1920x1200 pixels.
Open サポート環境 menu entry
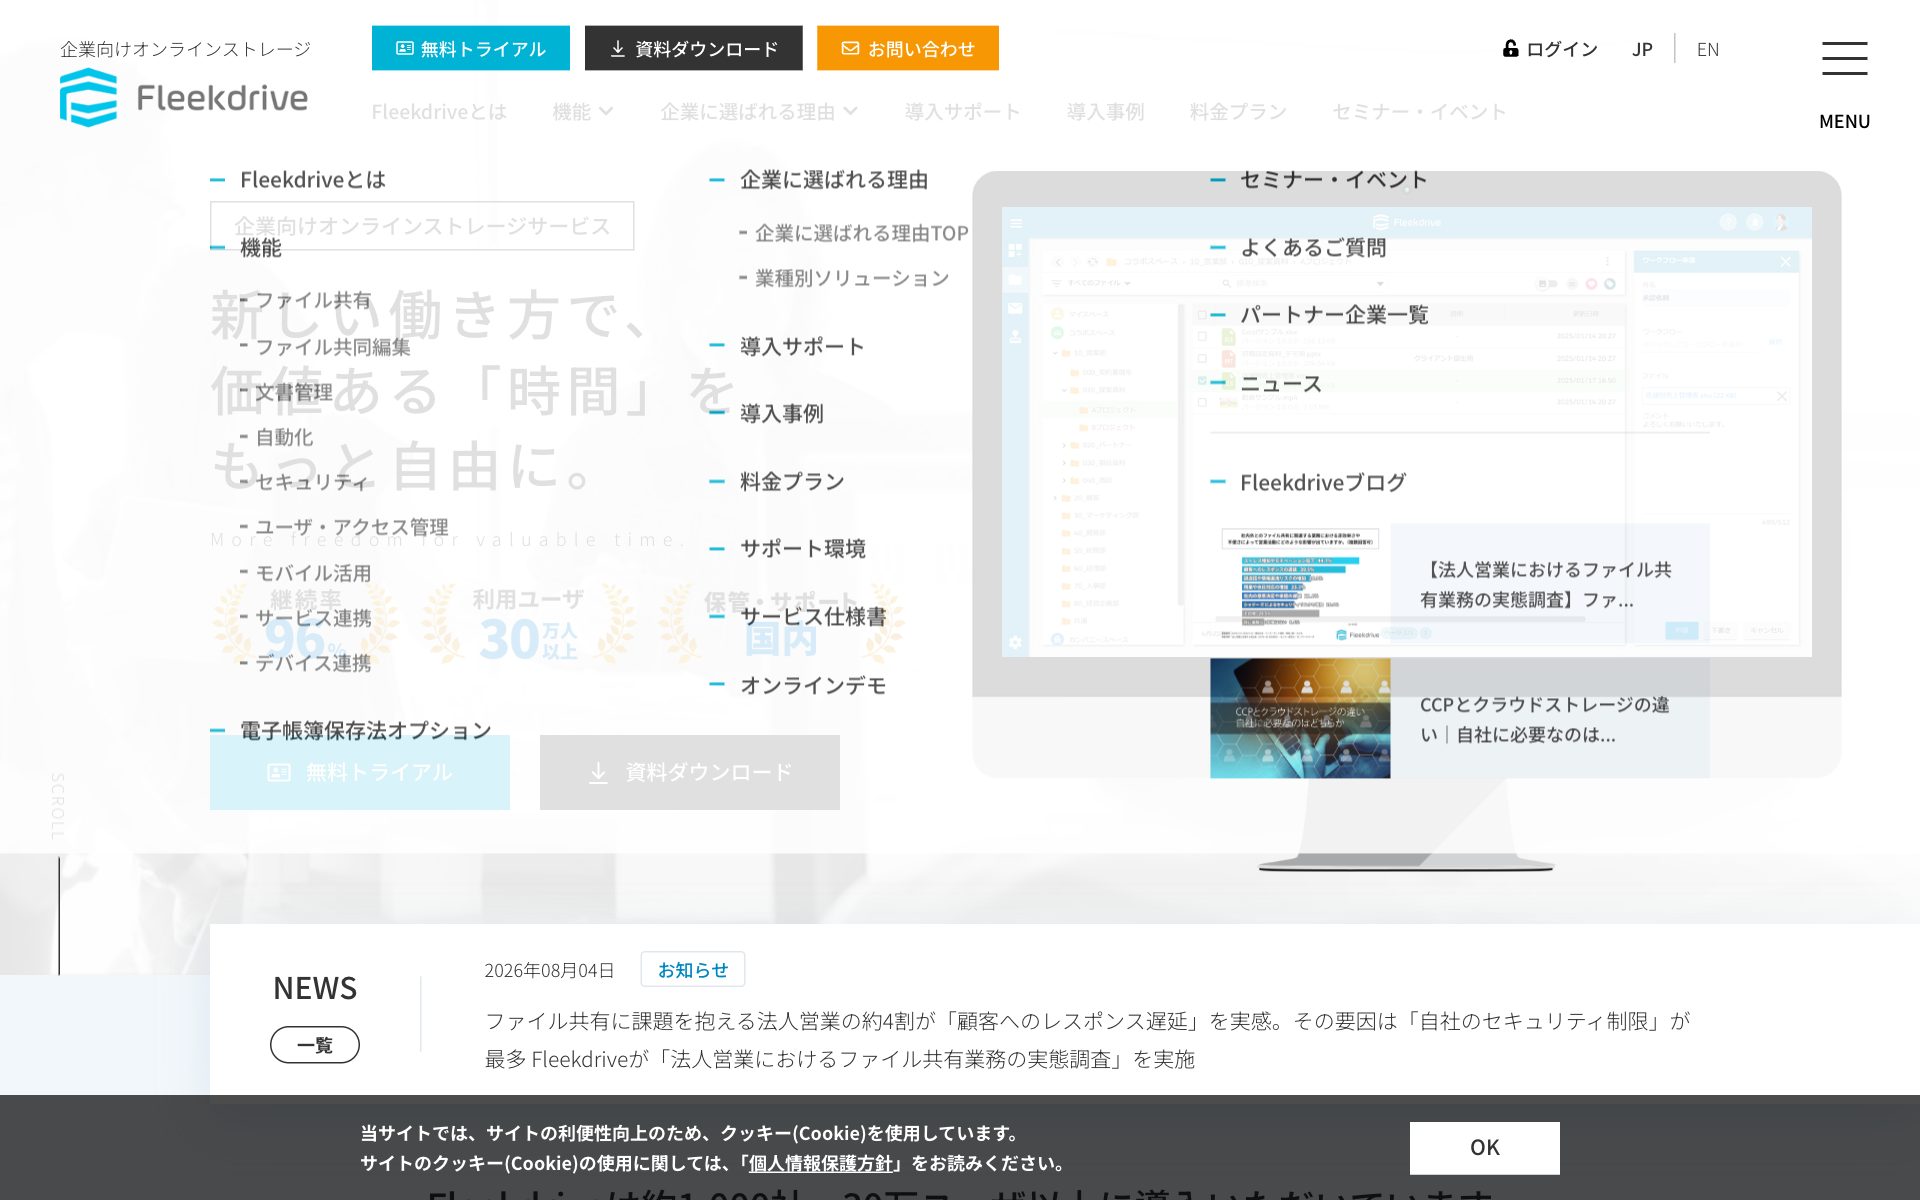click(x=803, y=549)
